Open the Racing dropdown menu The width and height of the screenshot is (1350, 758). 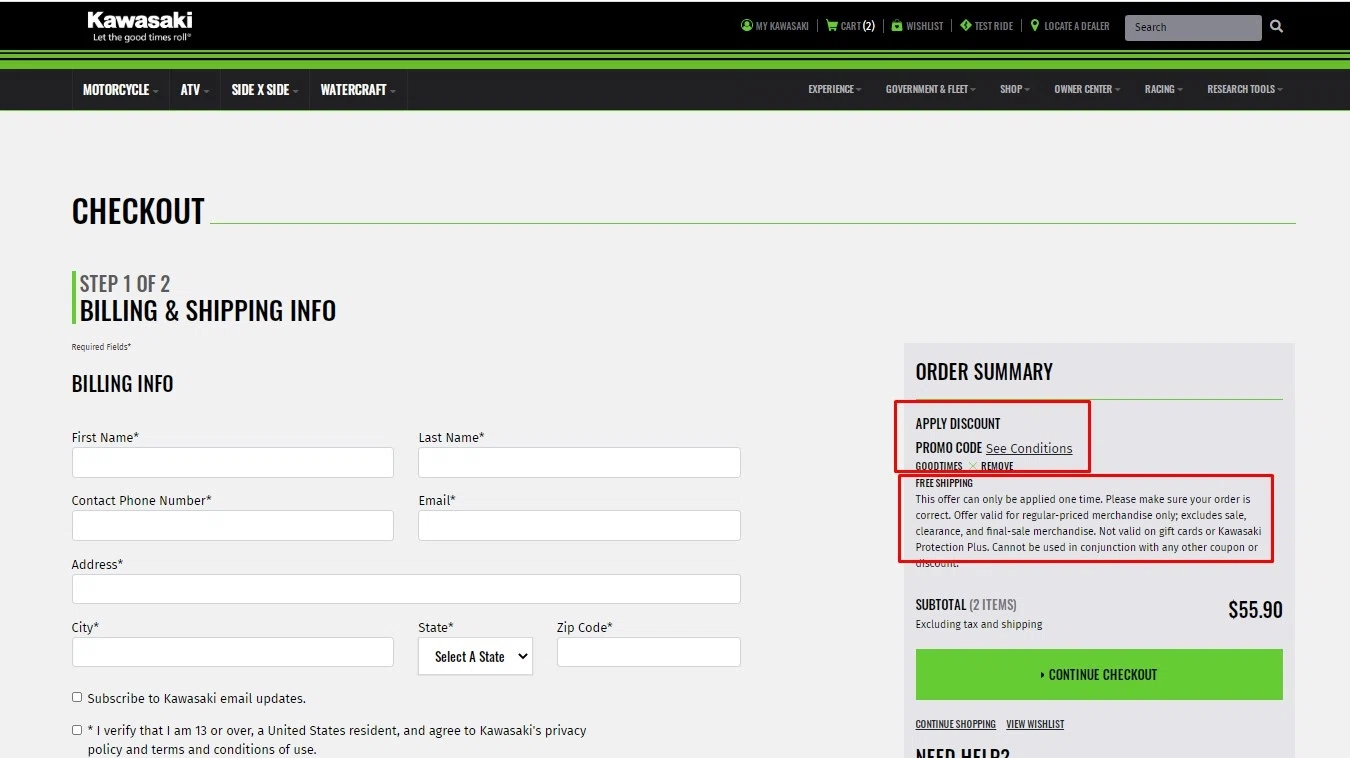1164,89
